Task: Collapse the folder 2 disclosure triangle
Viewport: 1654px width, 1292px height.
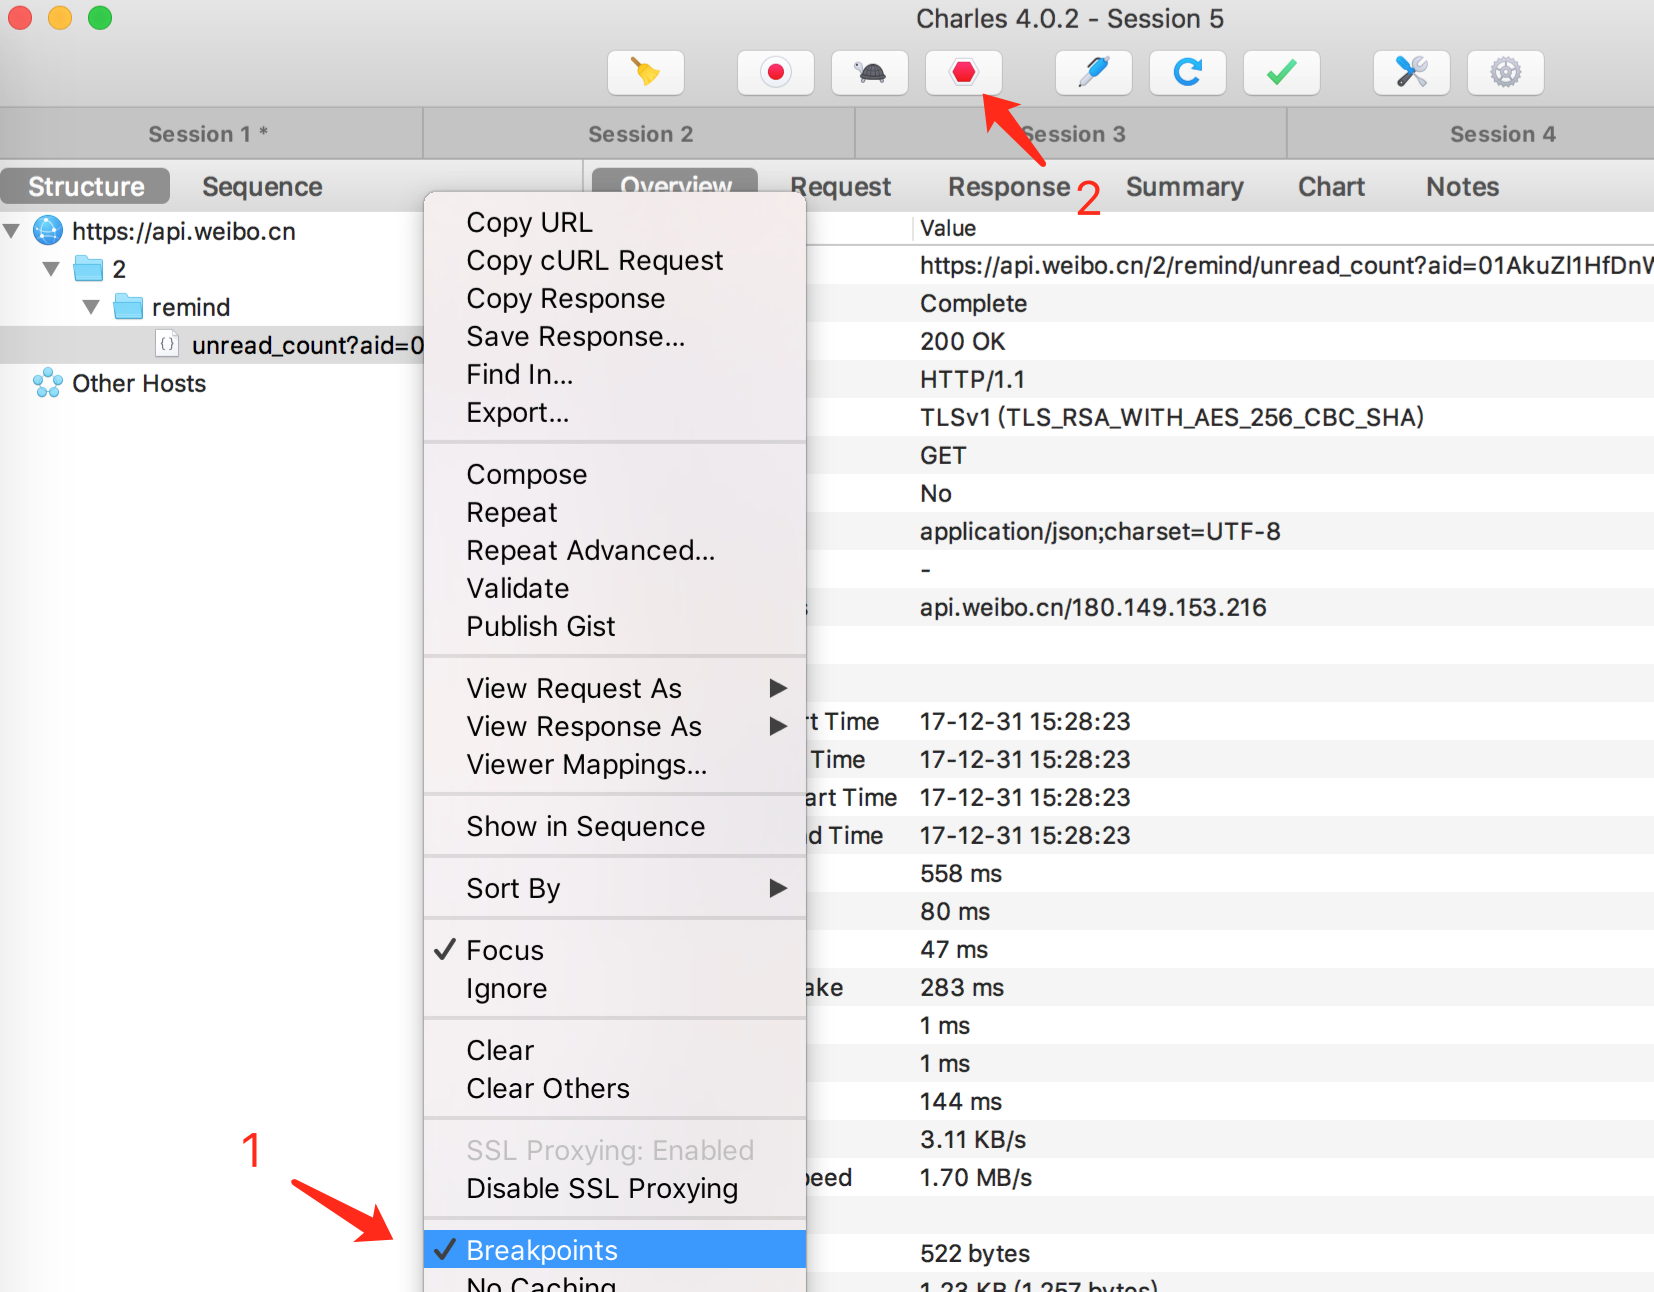Action: (52, 269)
